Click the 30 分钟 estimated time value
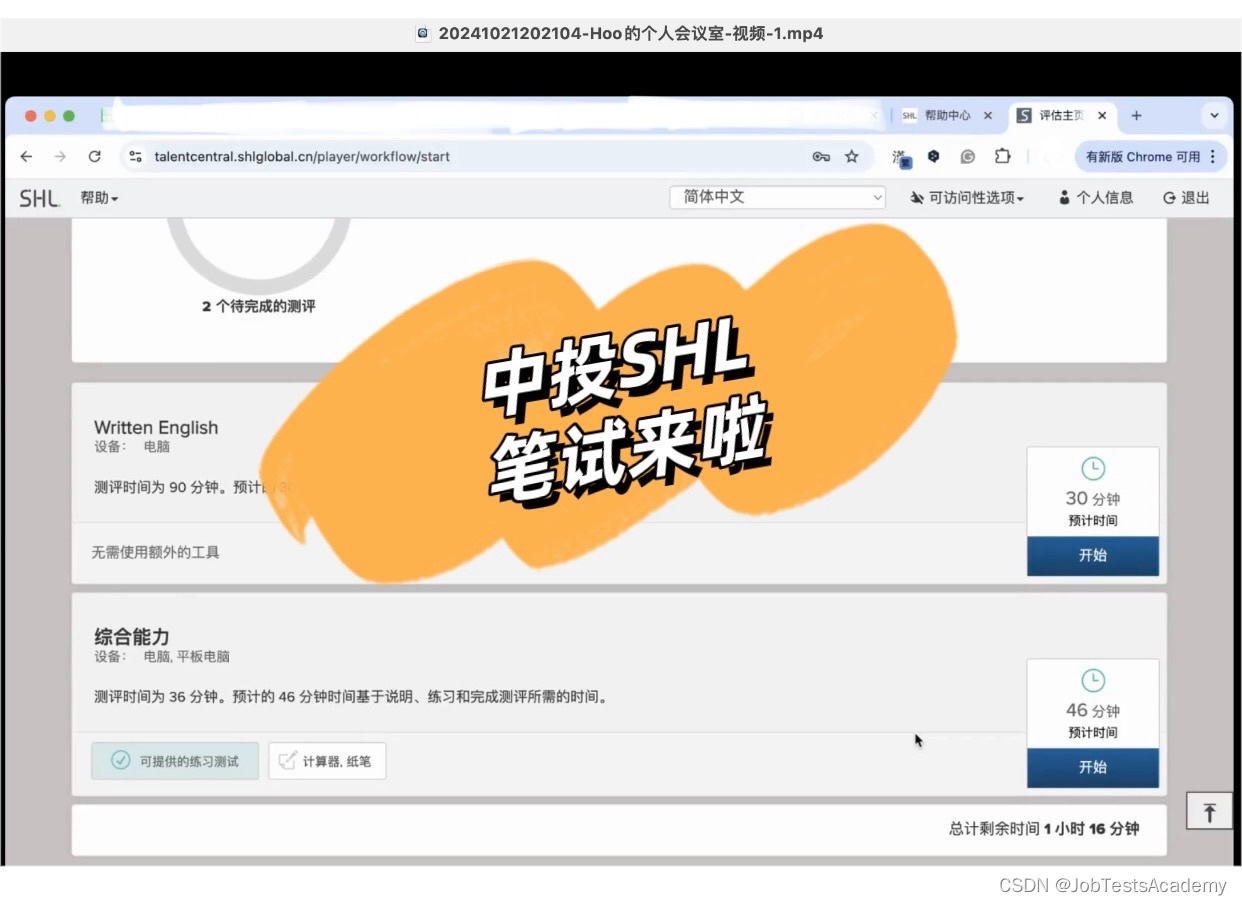 (1093, 499)
